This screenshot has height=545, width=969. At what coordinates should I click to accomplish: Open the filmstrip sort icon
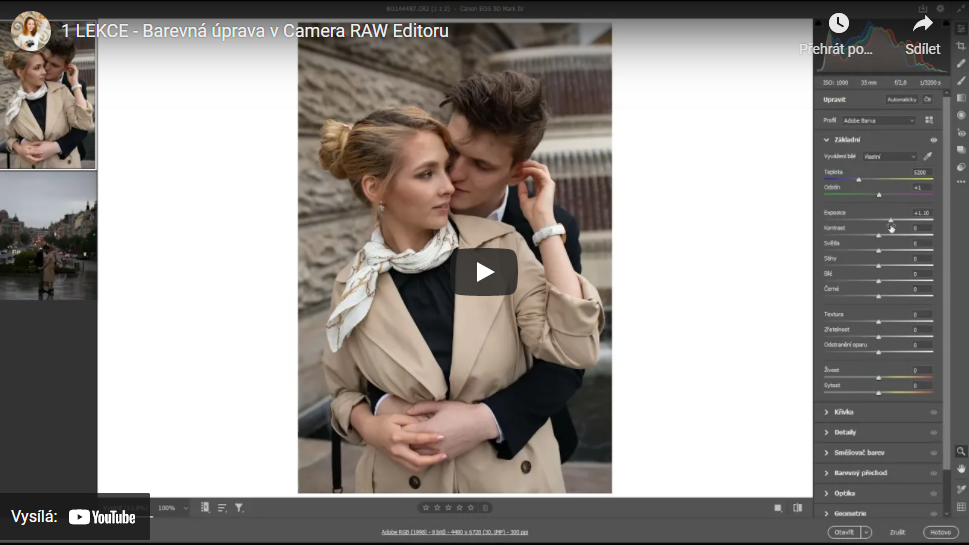(x=222, y=507)
